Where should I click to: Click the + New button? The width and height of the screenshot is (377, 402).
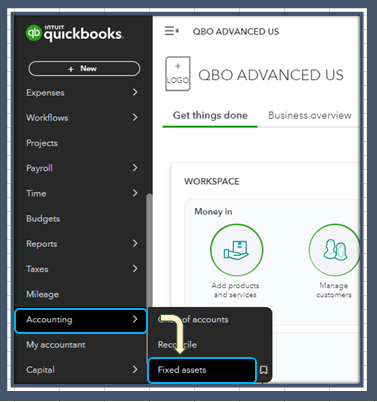coord(84,69)
